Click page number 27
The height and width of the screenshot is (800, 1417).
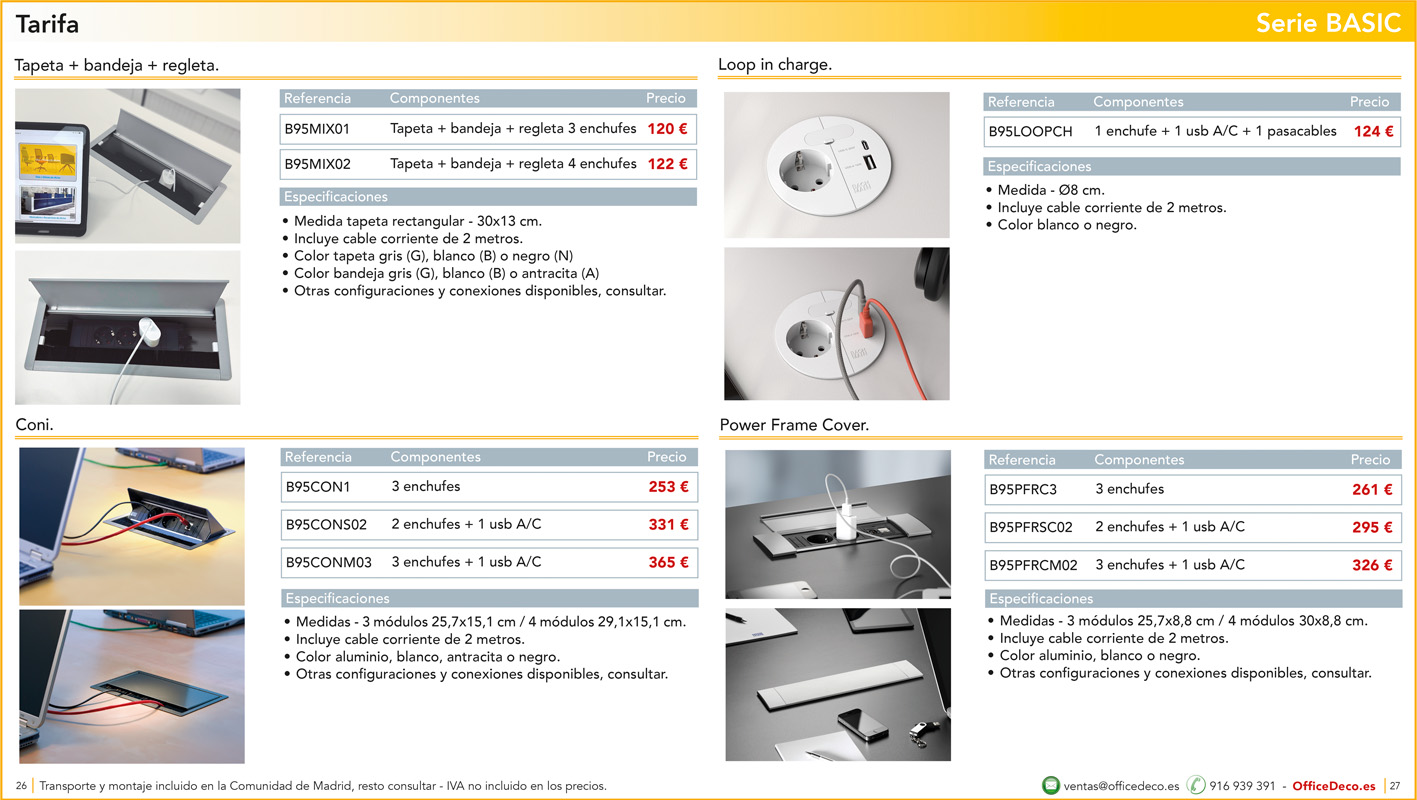(1395, 786)
